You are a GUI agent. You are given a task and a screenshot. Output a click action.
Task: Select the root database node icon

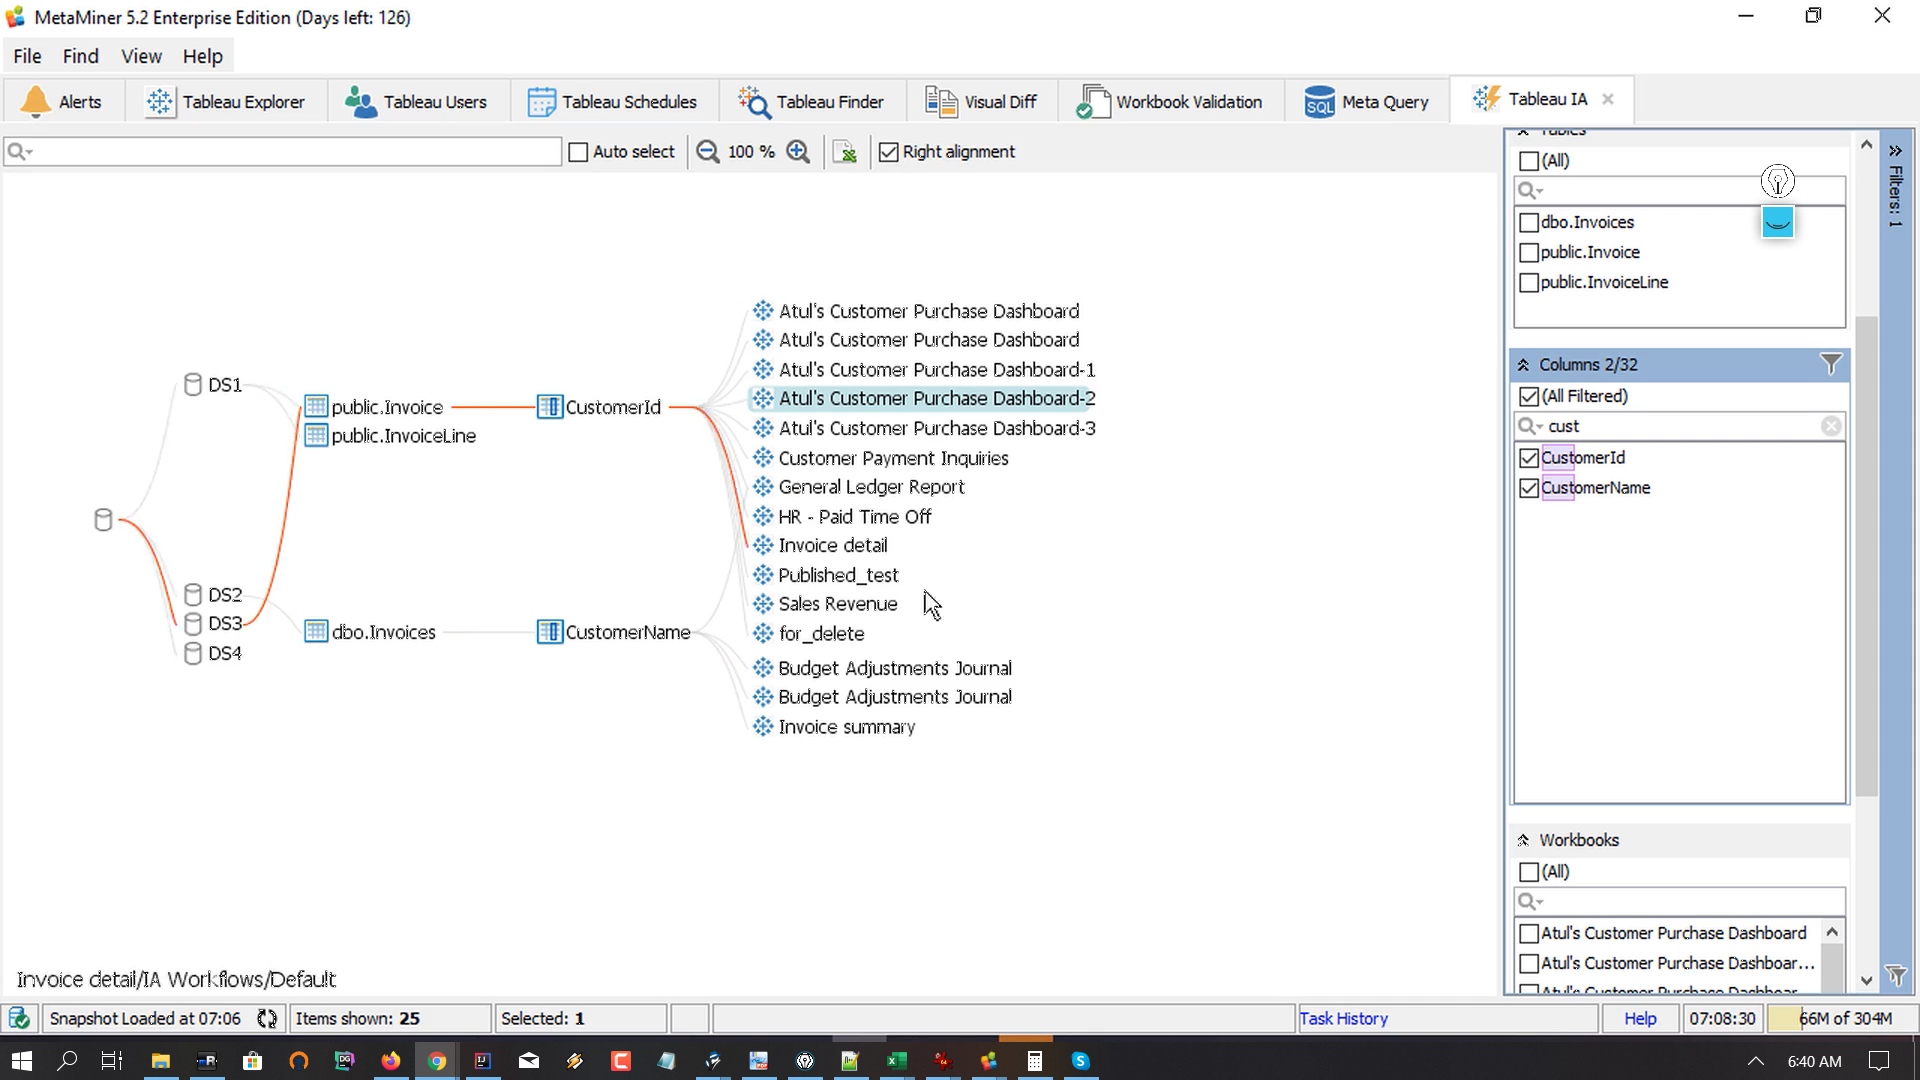(103, 520)
